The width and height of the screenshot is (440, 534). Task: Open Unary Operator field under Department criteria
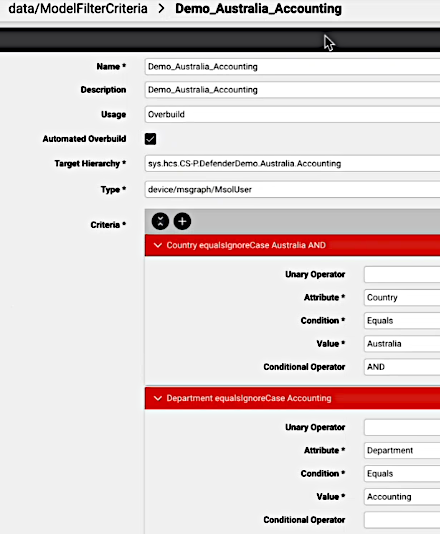coord(402,427)
